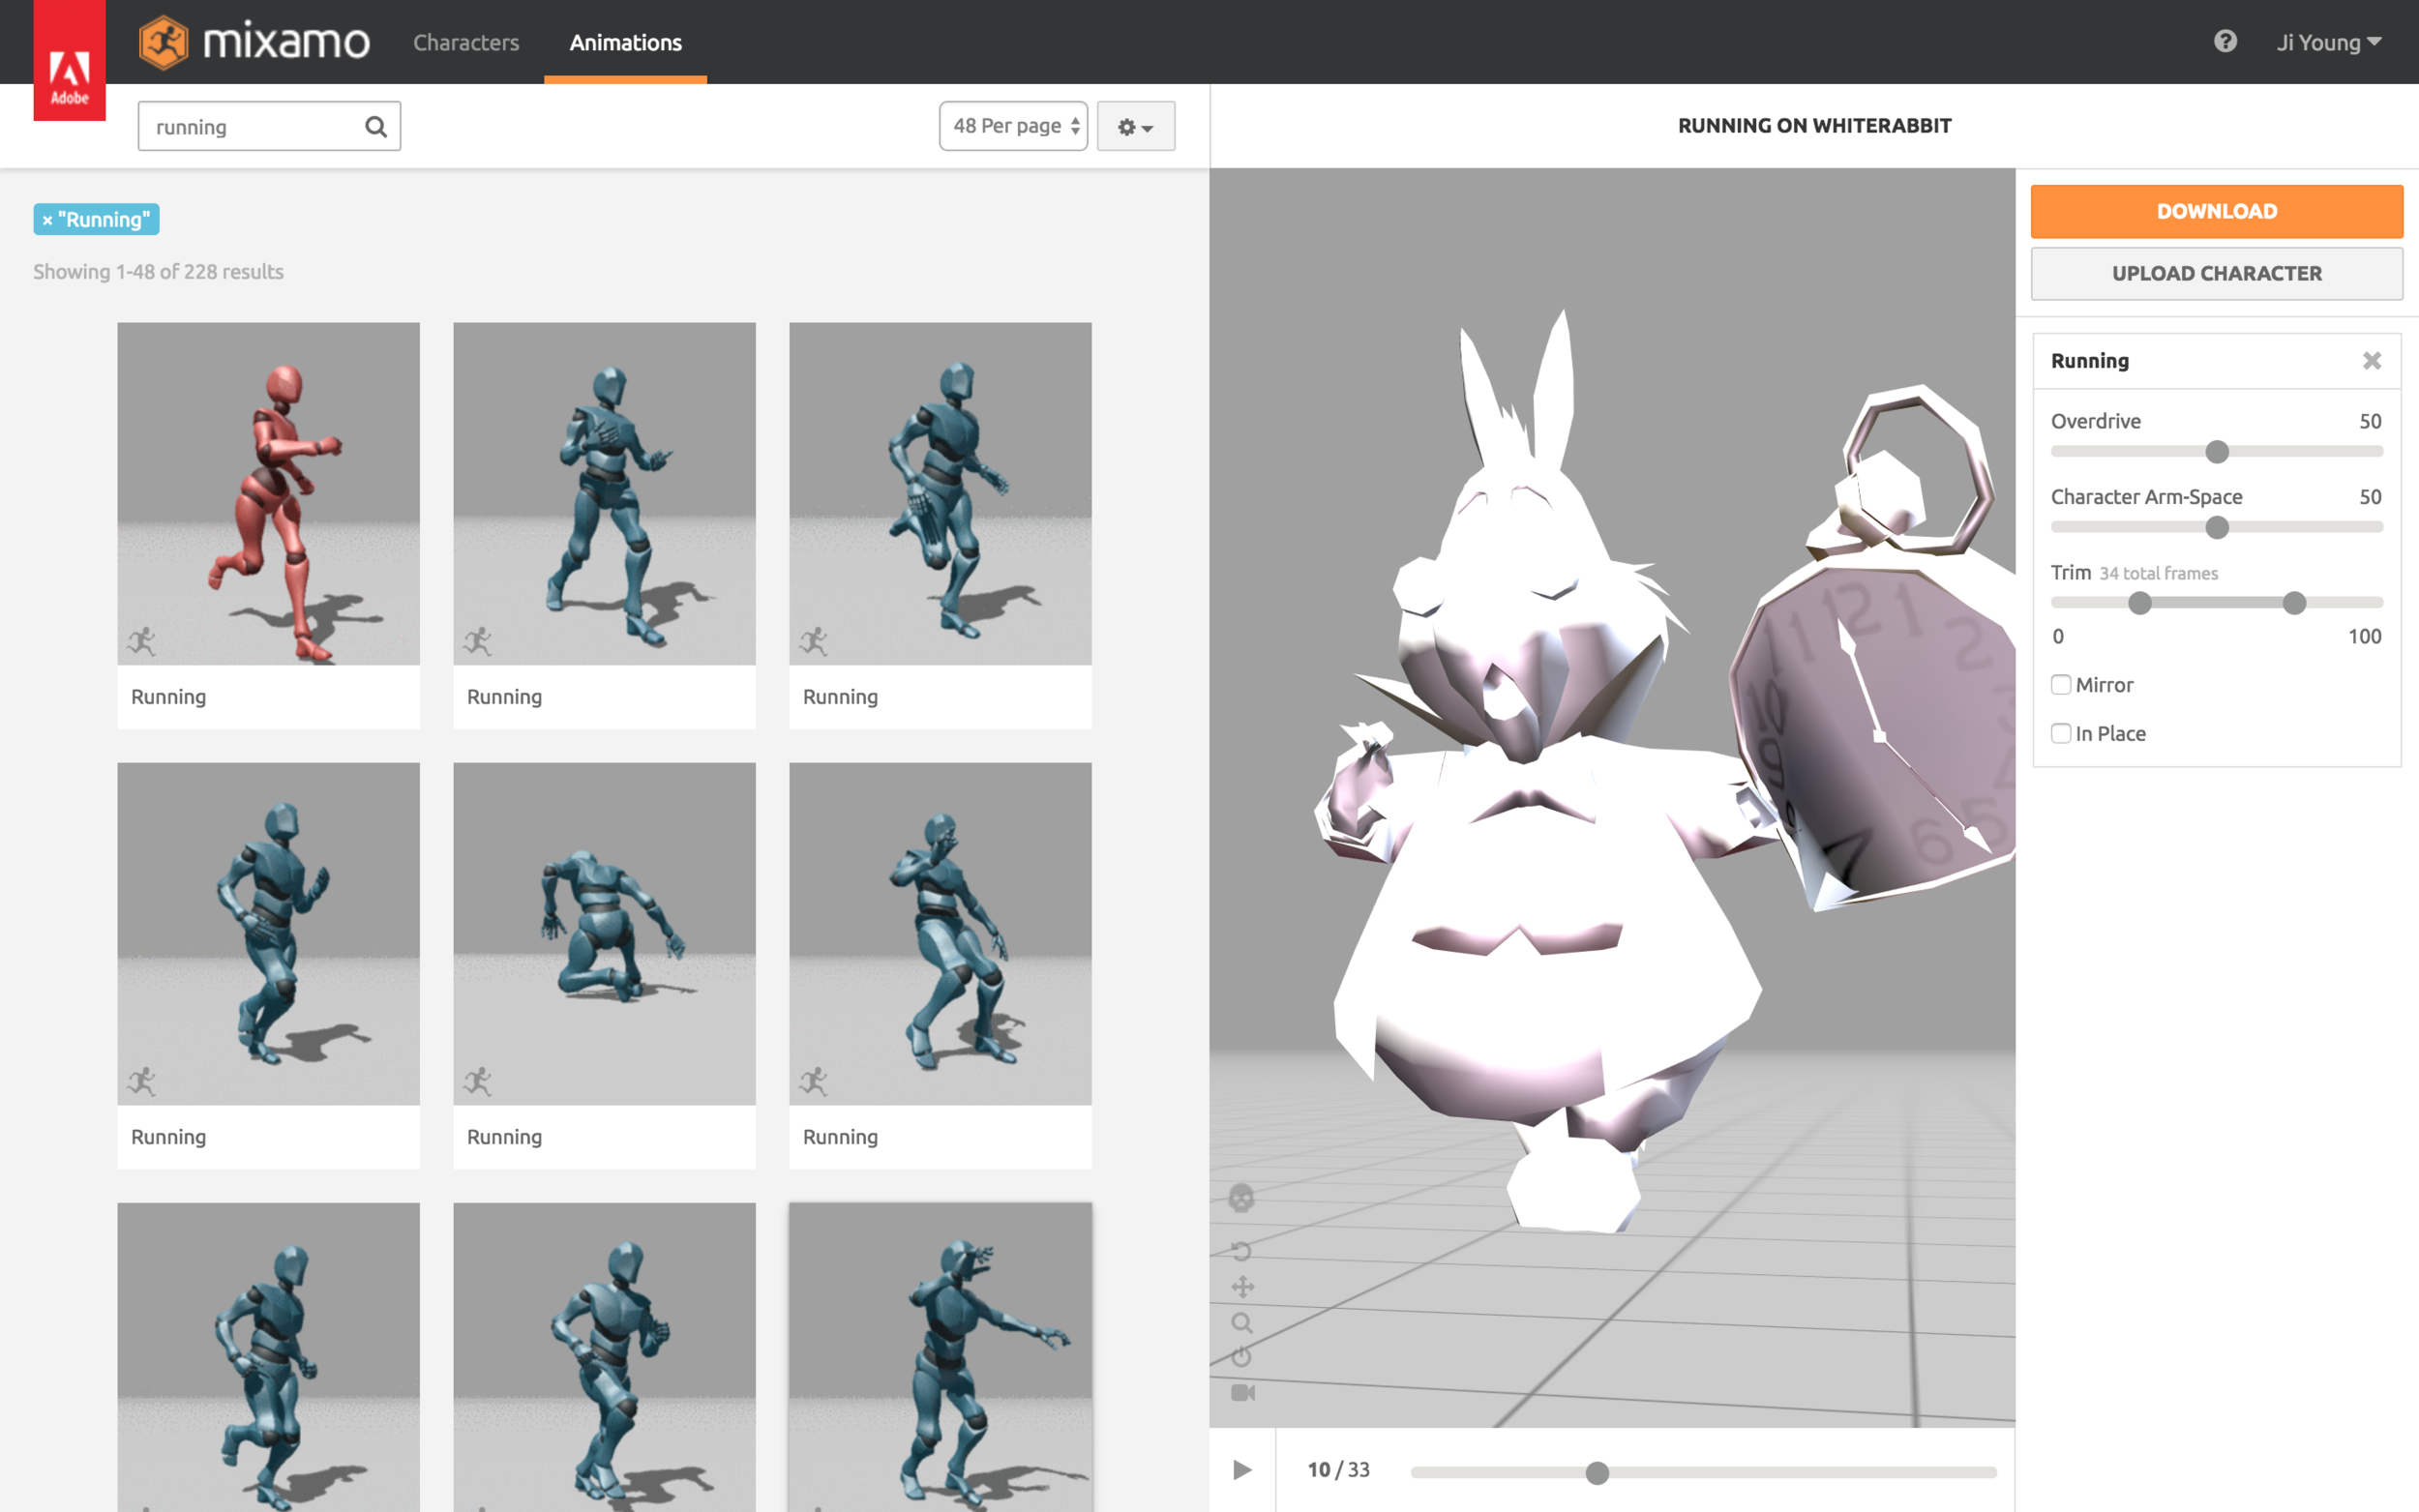
Task: Click the Trim slider left handle
Action: pos(2139,603)
